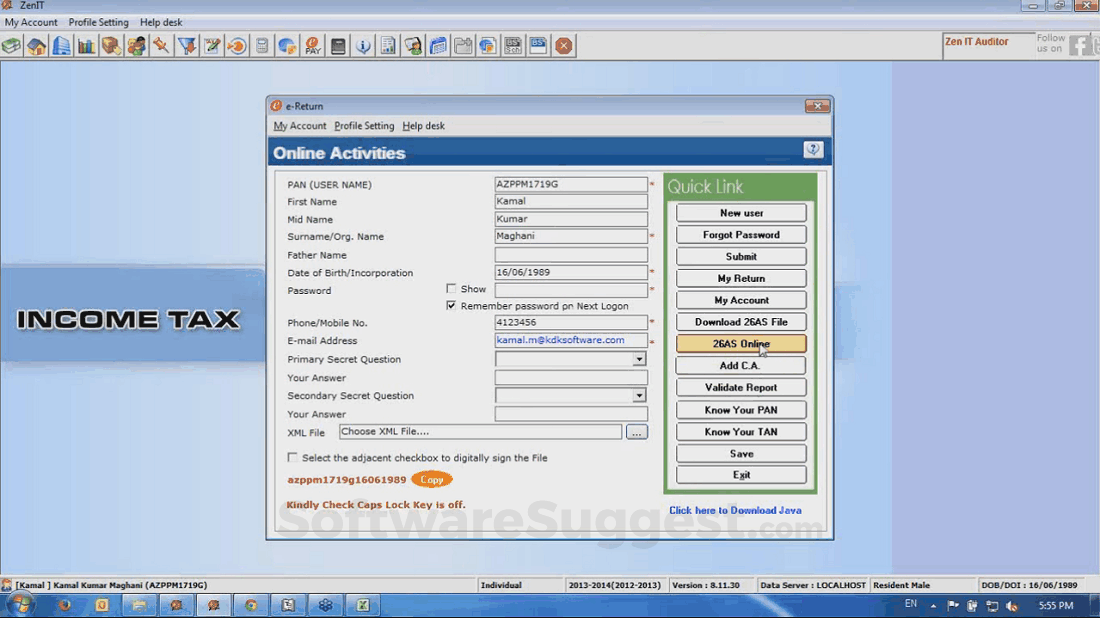Click the Facebook follow icon
The width and height of the screenshot is (1100, 618).
[x=1080, y=45]
